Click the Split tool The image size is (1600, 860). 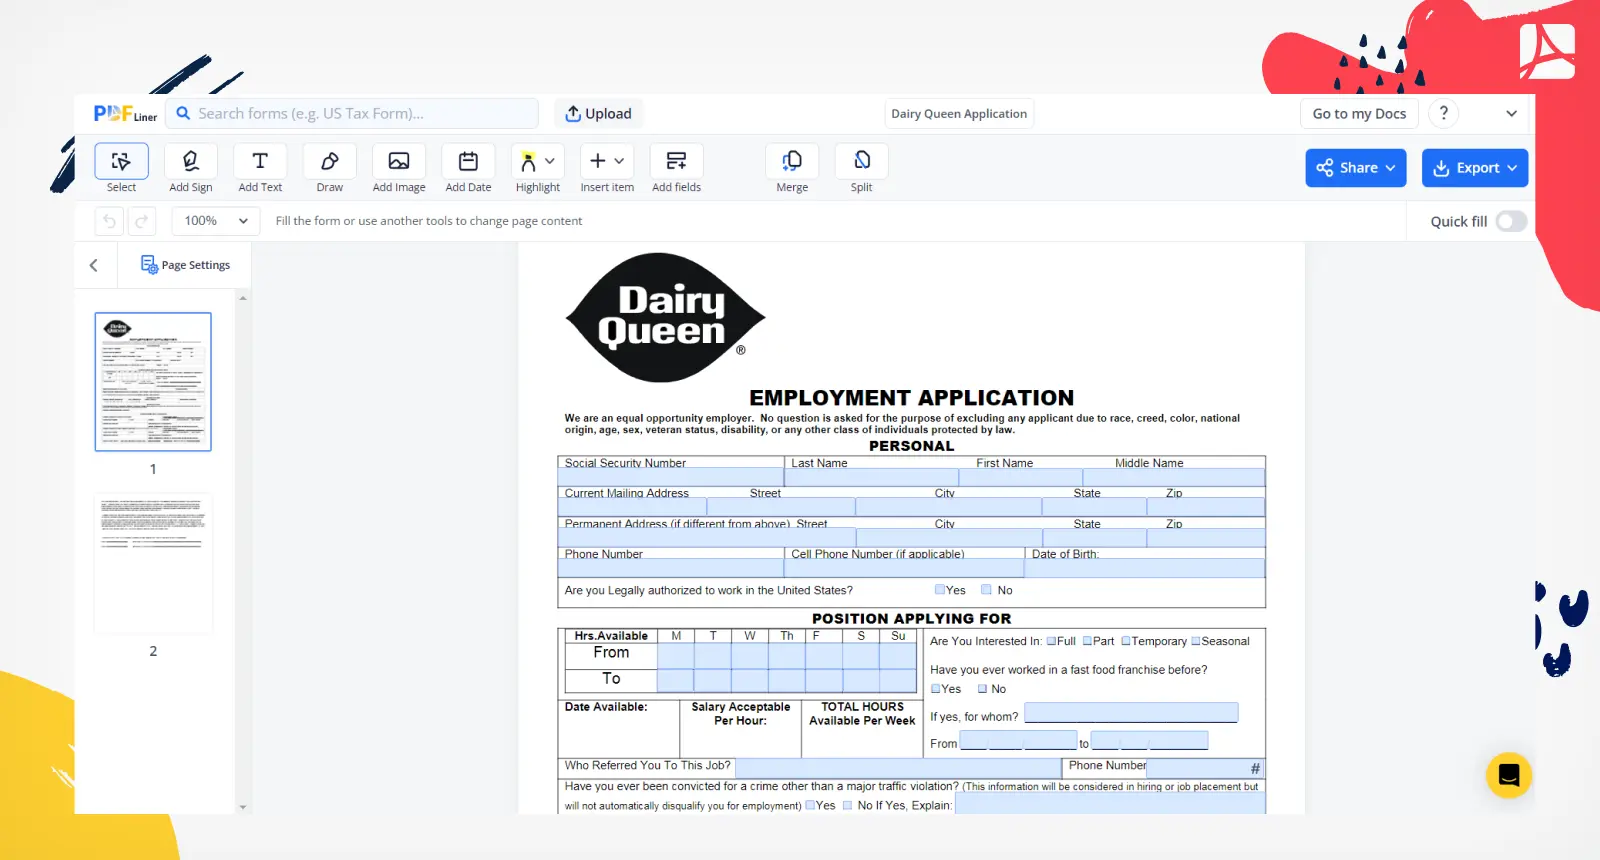click(x=861, y=168)
